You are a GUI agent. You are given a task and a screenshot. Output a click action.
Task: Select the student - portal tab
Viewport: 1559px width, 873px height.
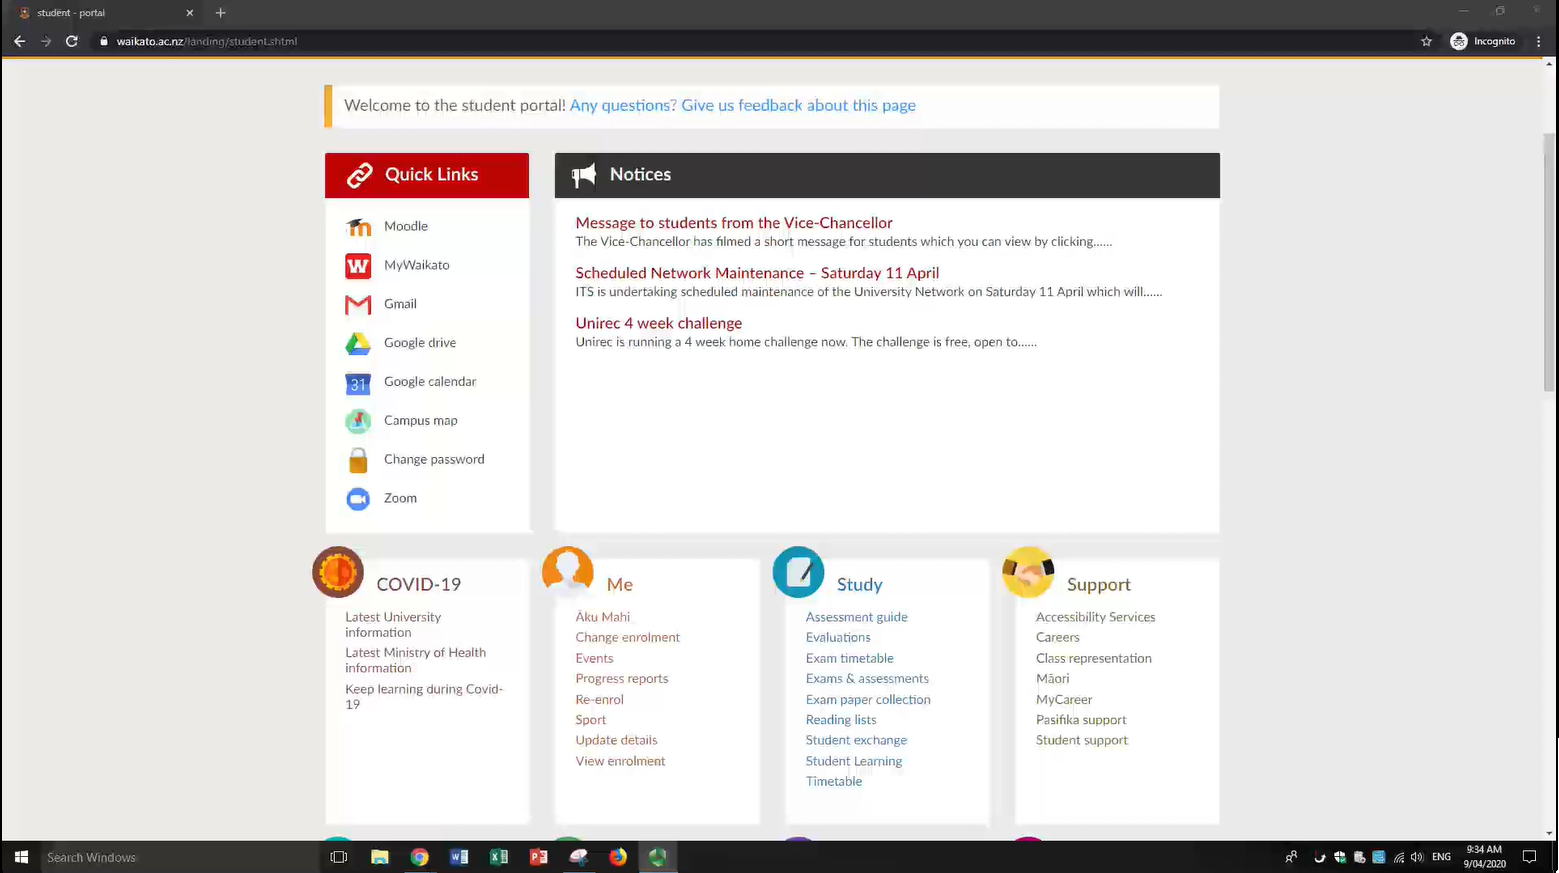(x=107, y=13)
